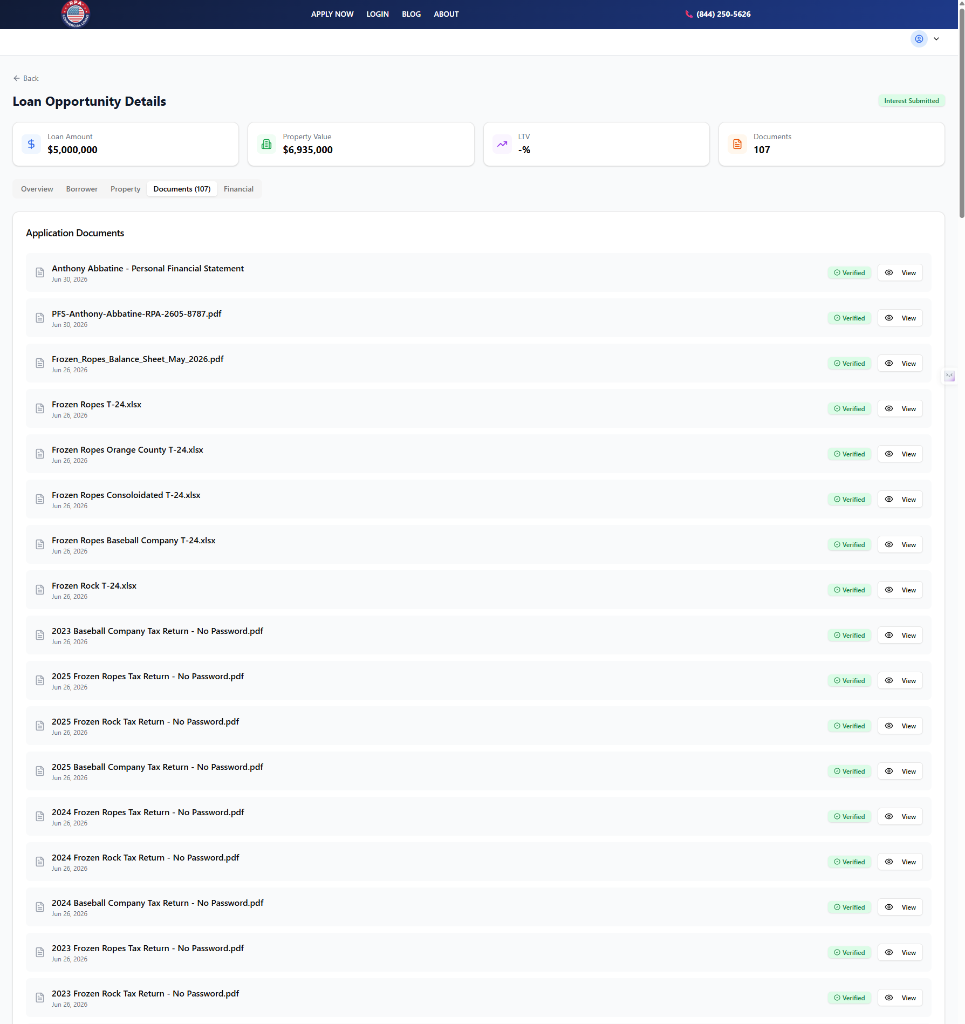Viewport: 965px width, 1024px height.
Task: Expand the account dropdown chevron
Action: coord(936,39)
